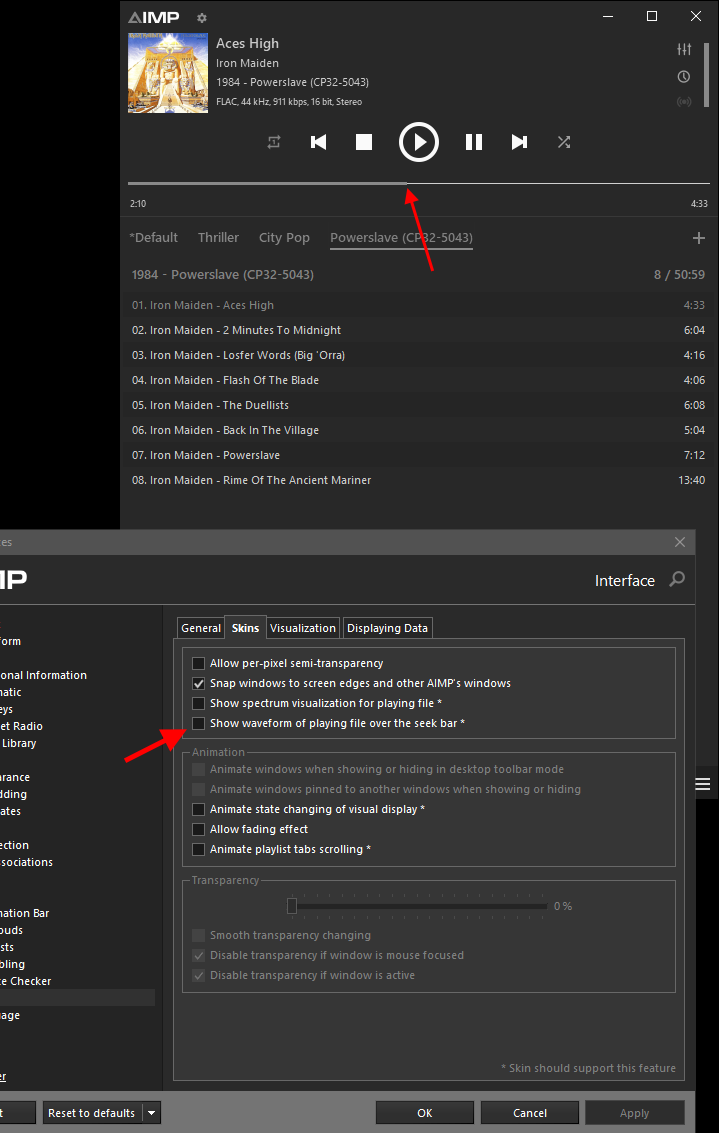Click Reset to defaults button

[x=92, y=1113]
